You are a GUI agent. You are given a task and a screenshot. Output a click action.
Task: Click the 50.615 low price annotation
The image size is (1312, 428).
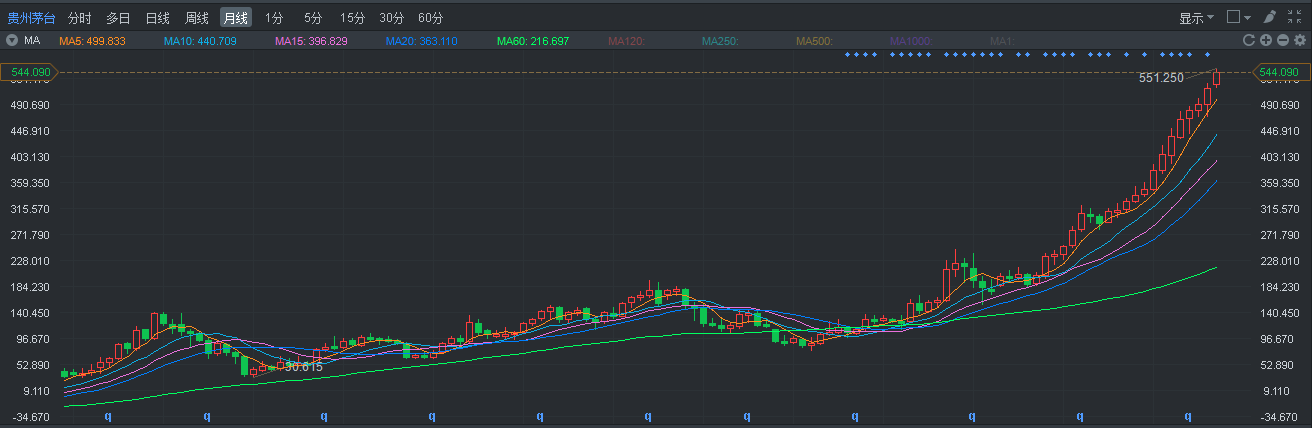coord(303,366)
